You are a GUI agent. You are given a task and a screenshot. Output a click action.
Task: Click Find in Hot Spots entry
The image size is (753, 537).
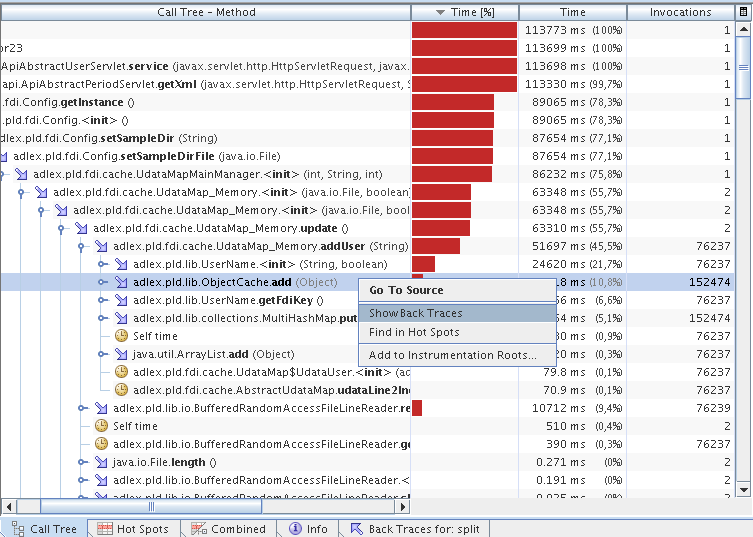point(457,332)
